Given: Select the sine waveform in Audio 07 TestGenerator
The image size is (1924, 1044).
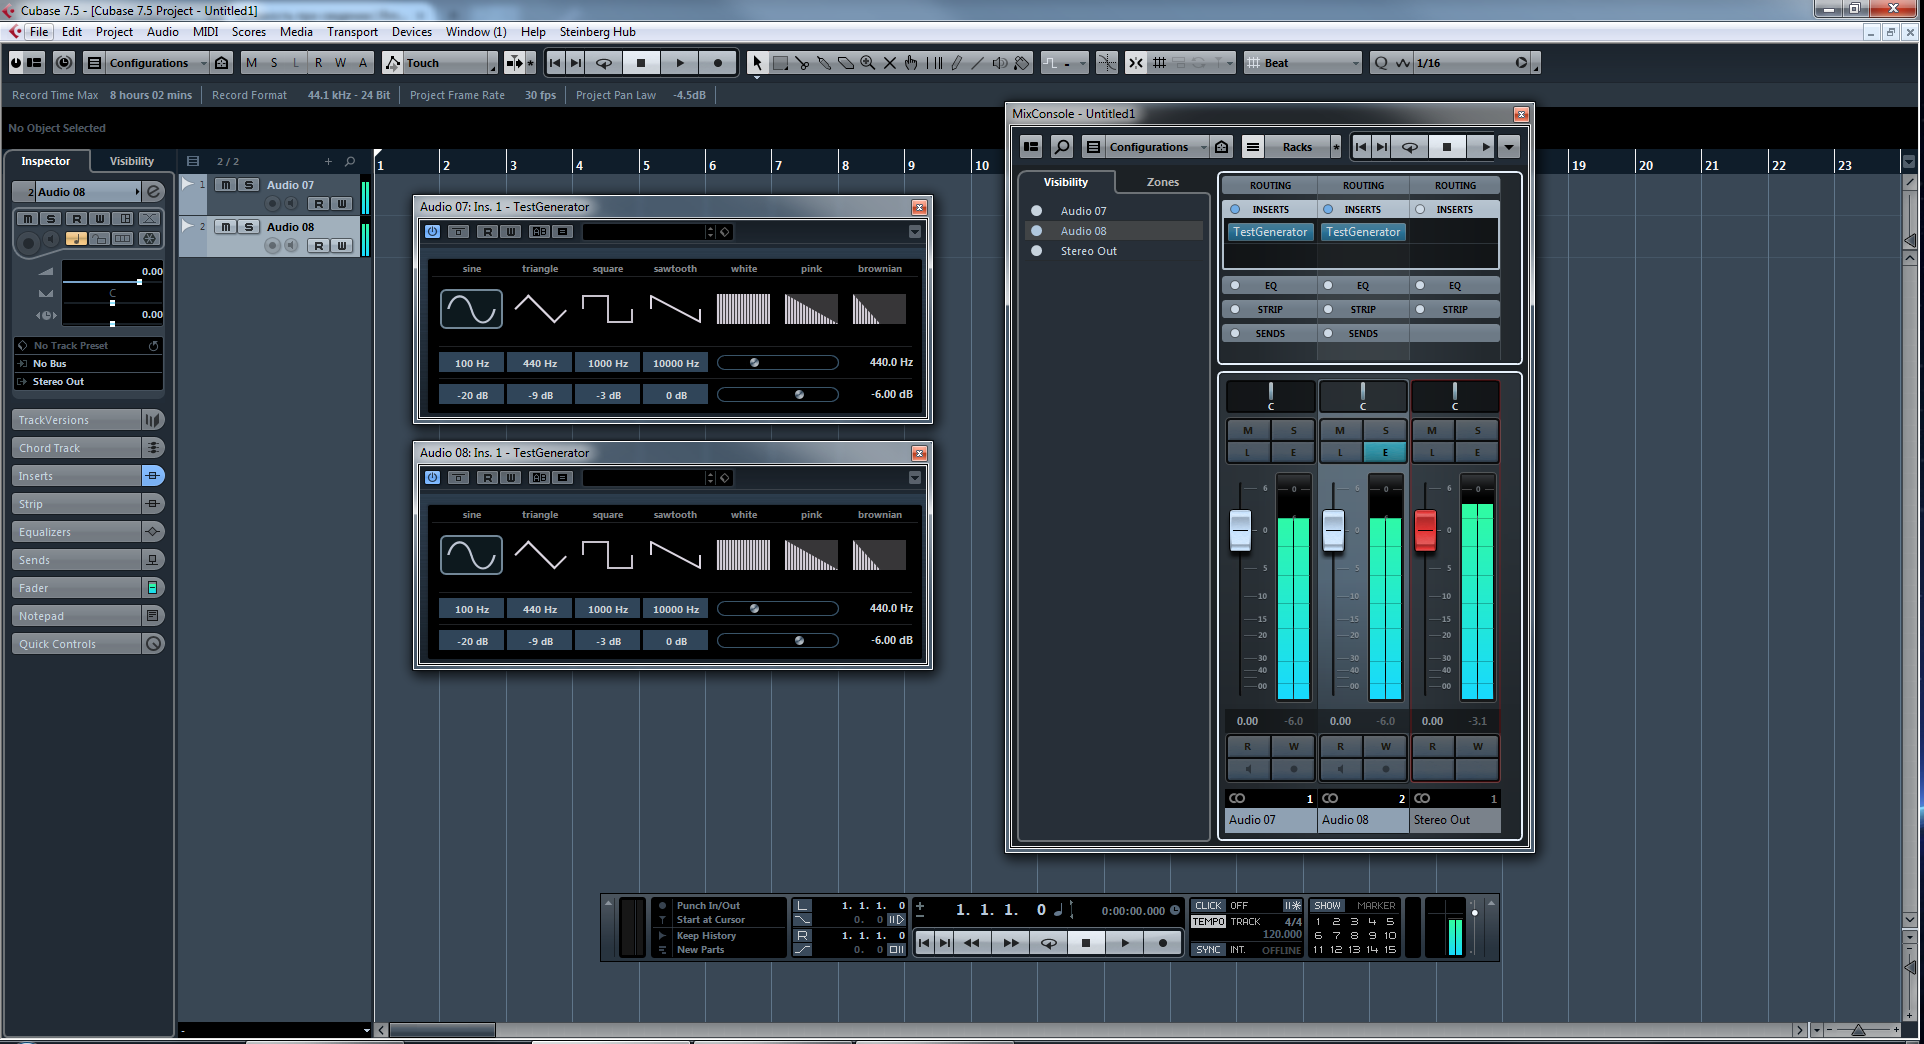Looking at the screenshot, I should click(x=471, y=309).
